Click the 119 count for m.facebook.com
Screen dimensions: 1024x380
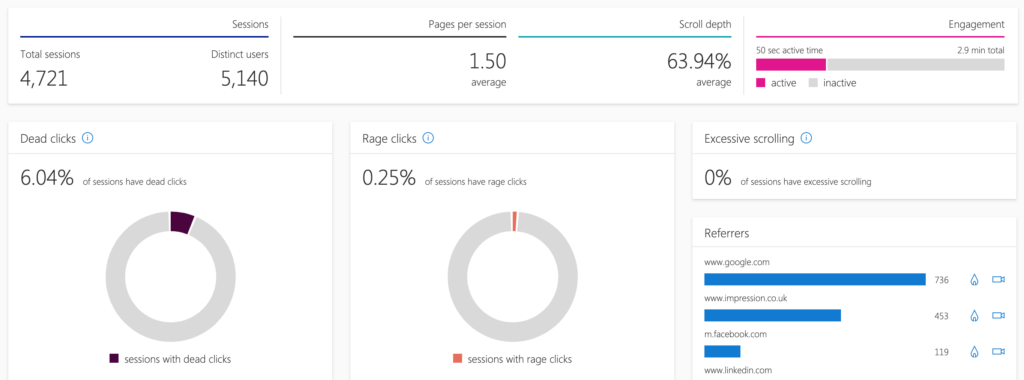point(941,352)
